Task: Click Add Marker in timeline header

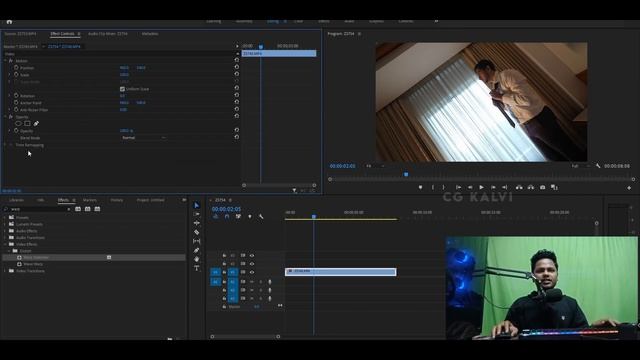Action: pos(250,216)
